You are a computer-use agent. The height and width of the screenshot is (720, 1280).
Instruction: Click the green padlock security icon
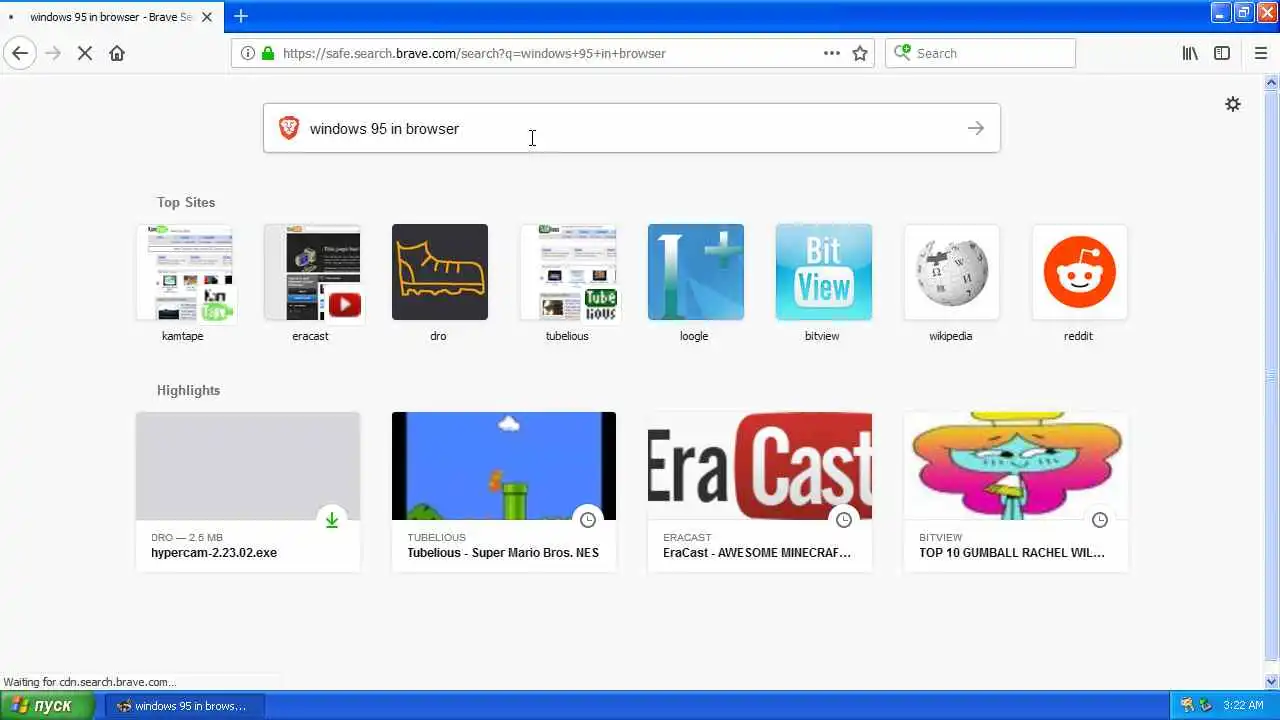[x=267, y=53]
